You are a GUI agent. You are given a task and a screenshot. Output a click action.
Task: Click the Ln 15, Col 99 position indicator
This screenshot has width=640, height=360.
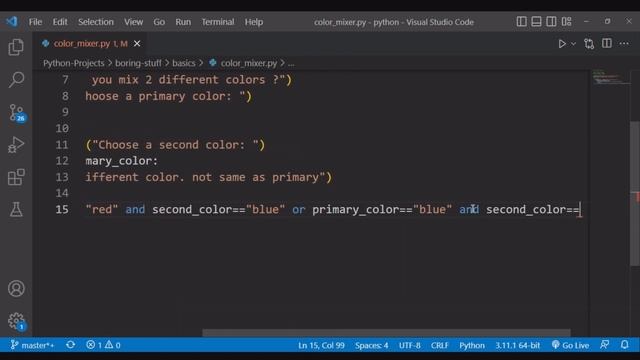click(x=321, y=345)
